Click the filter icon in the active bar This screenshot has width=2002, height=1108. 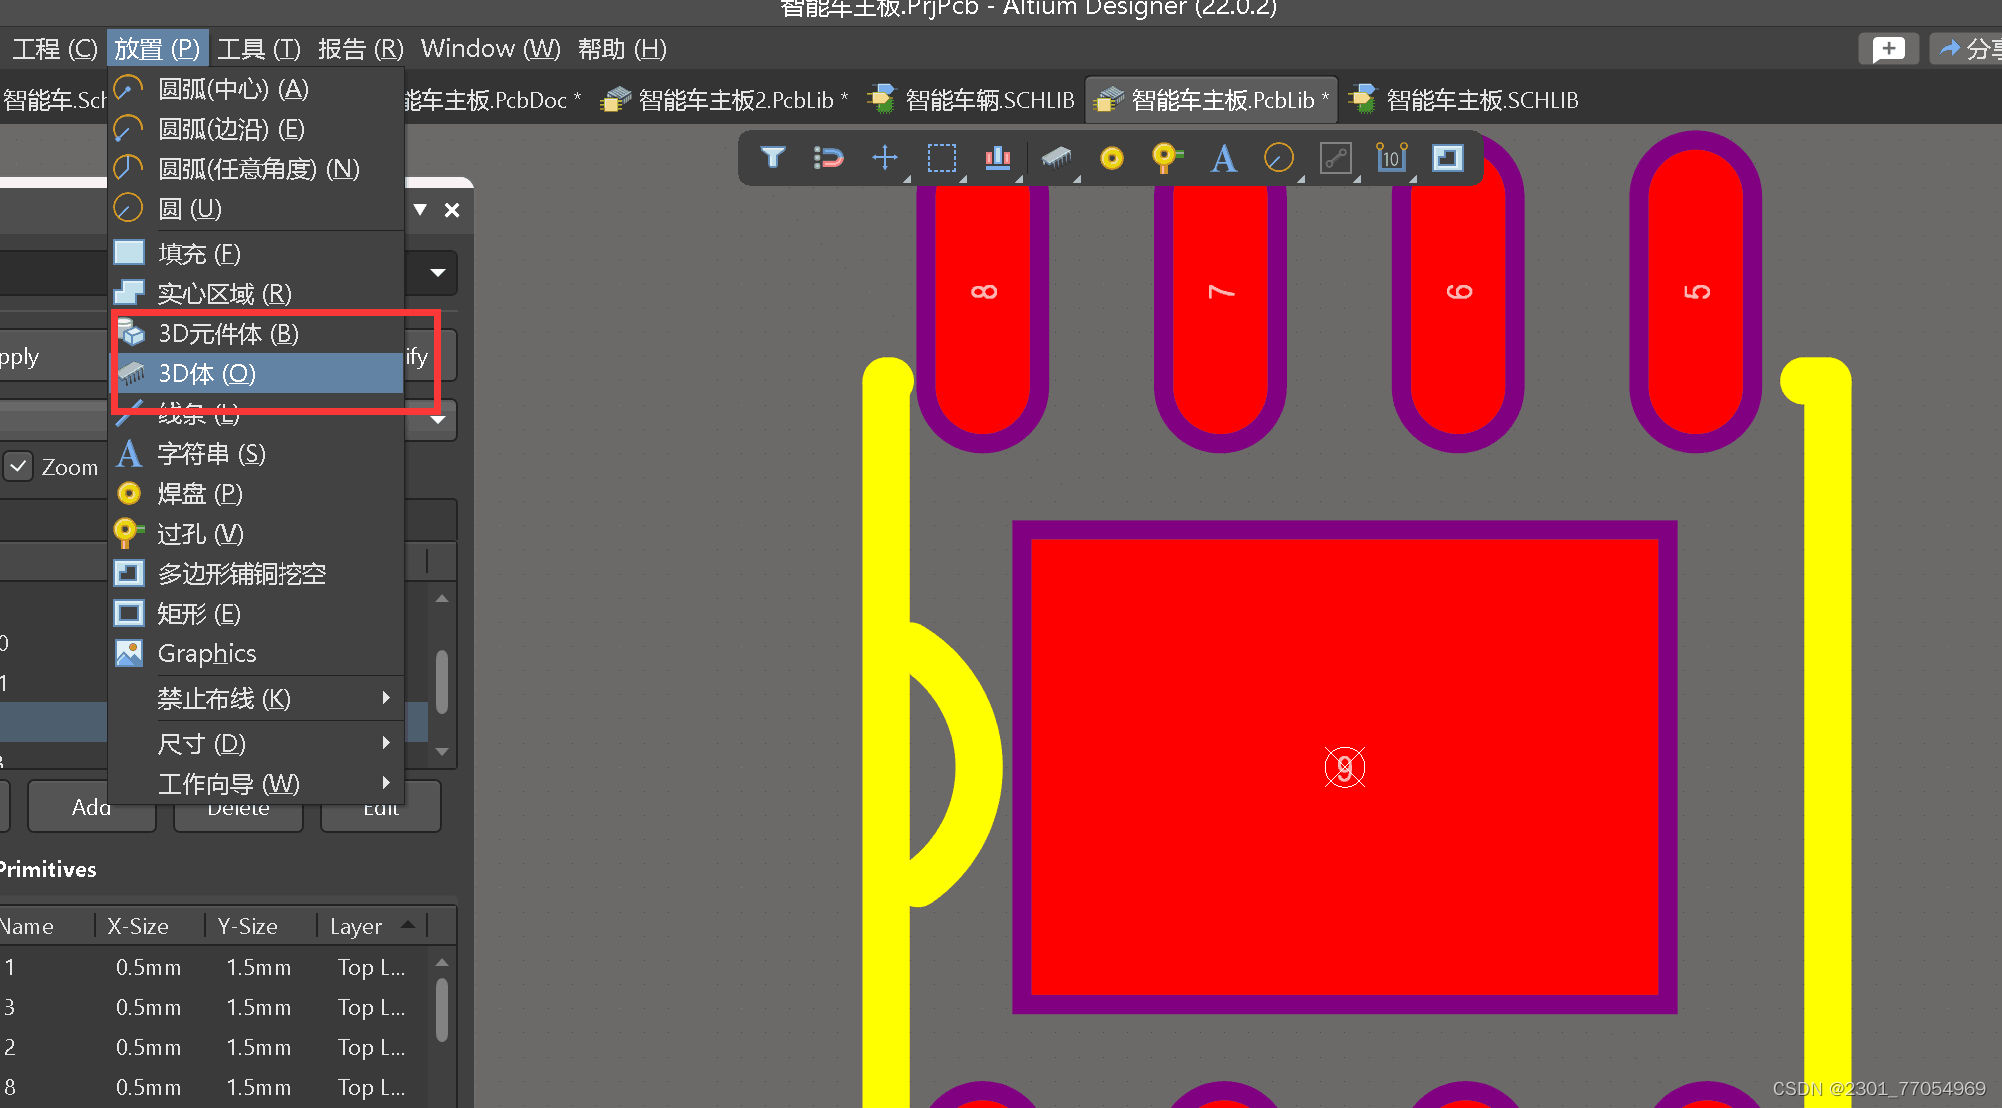tap(772, 158)
